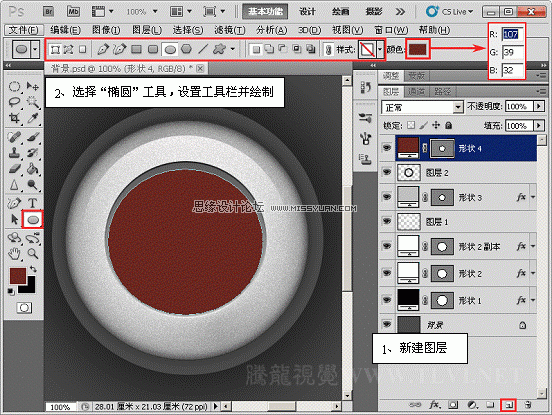Launch Mini Bridge
Viewport: 552px width, 415px height.
point(73,12)
